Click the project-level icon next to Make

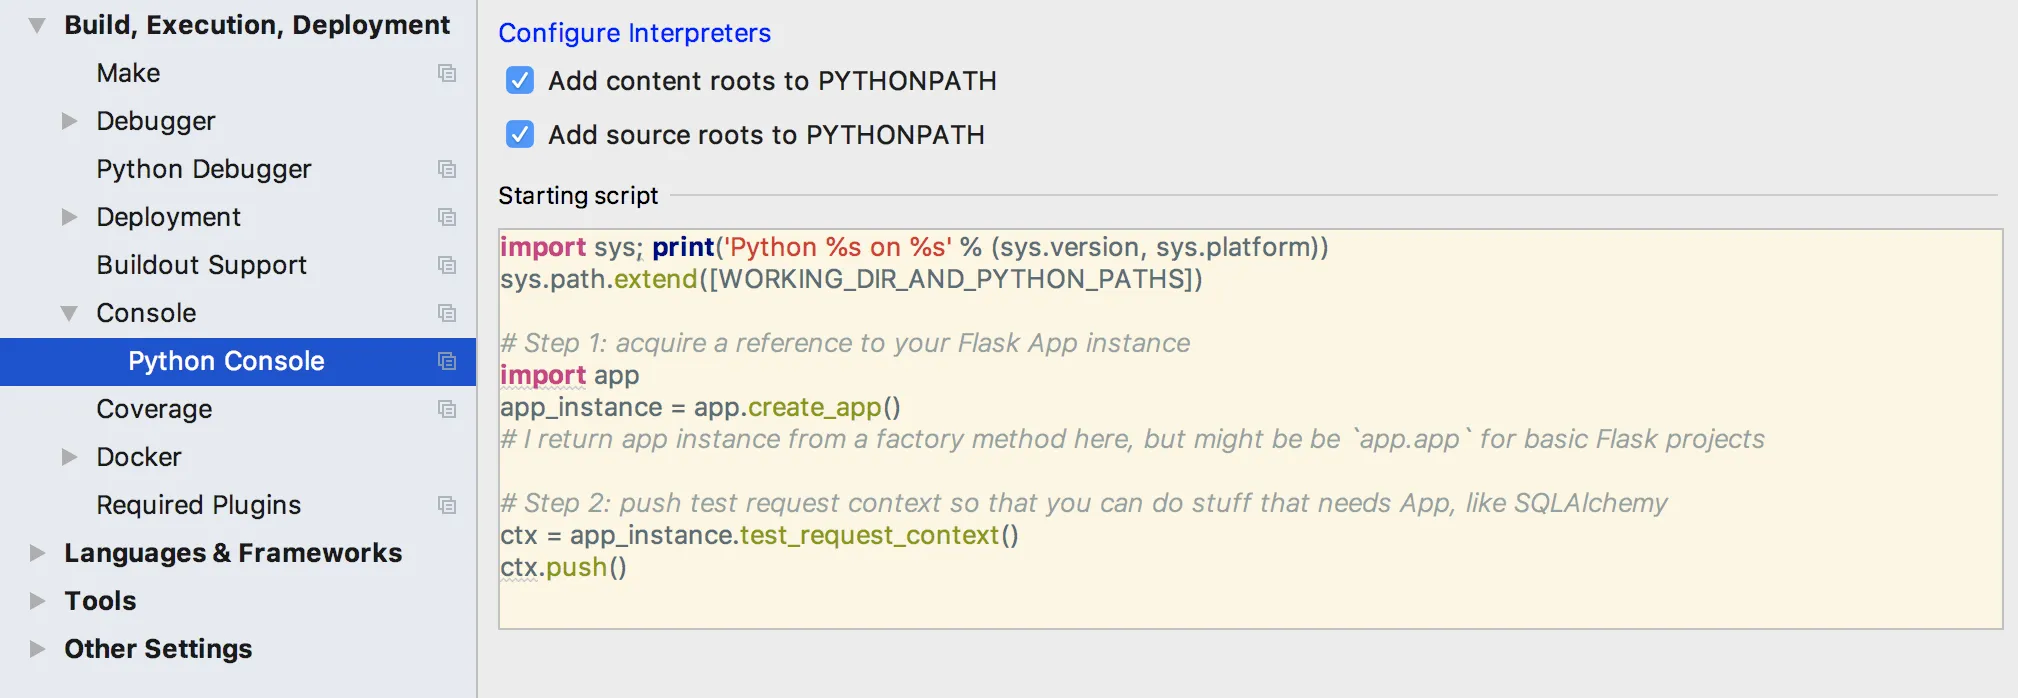[447, 73]
